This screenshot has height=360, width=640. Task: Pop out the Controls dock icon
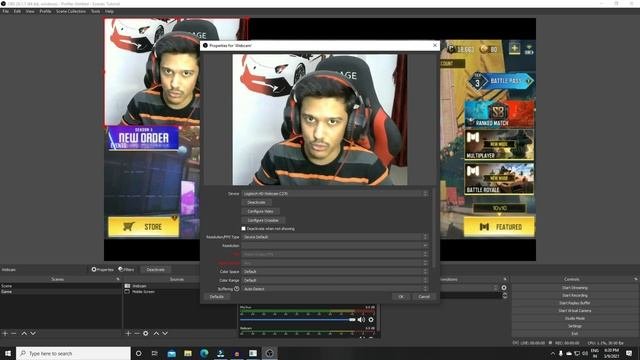click(636, 279)
